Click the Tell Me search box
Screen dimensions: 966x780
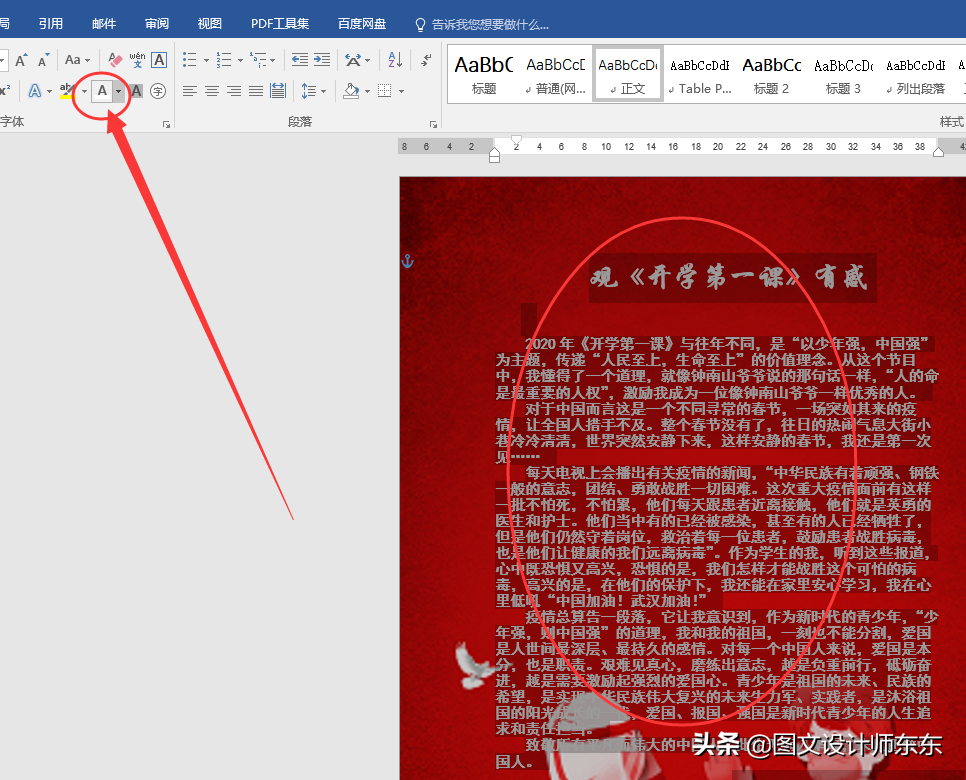(x=482, y=25)
